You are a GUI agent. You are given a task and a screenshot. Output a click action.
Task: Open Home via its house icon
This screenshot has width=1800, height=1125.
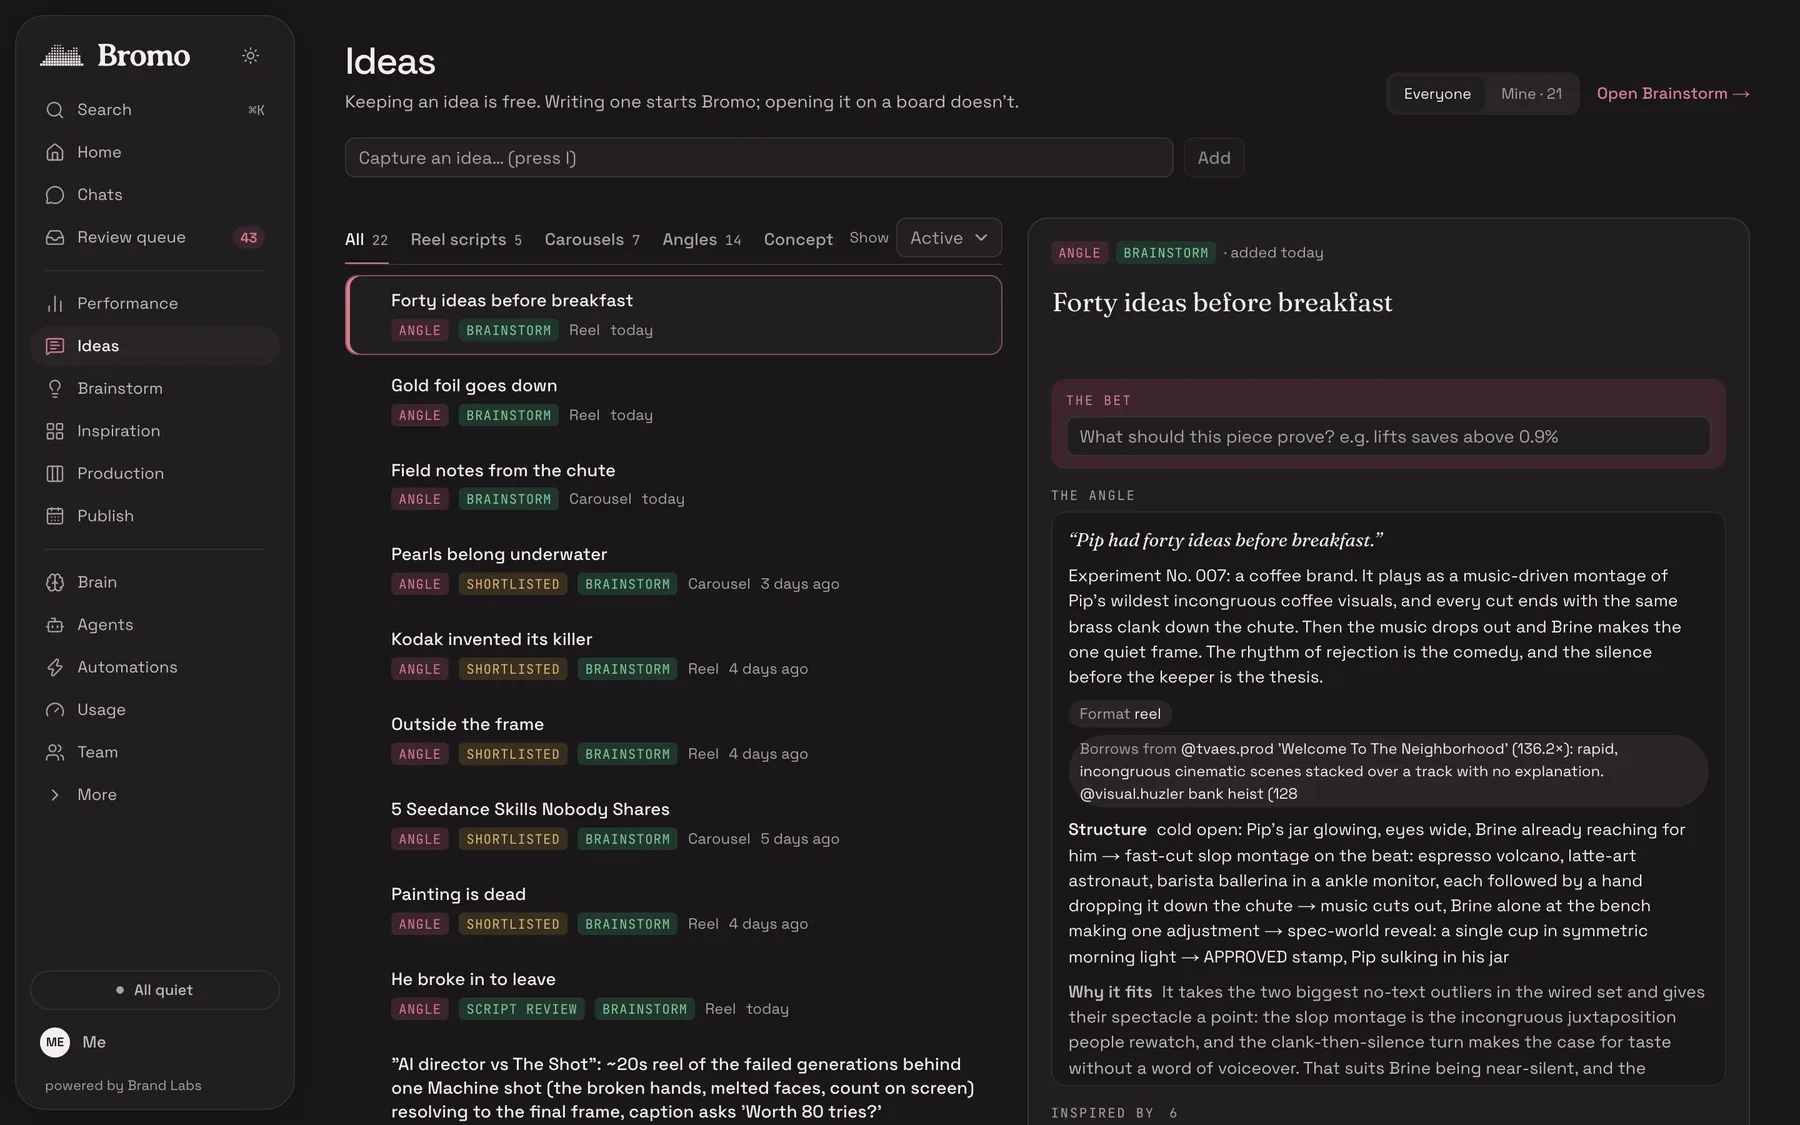pos(55,152)
